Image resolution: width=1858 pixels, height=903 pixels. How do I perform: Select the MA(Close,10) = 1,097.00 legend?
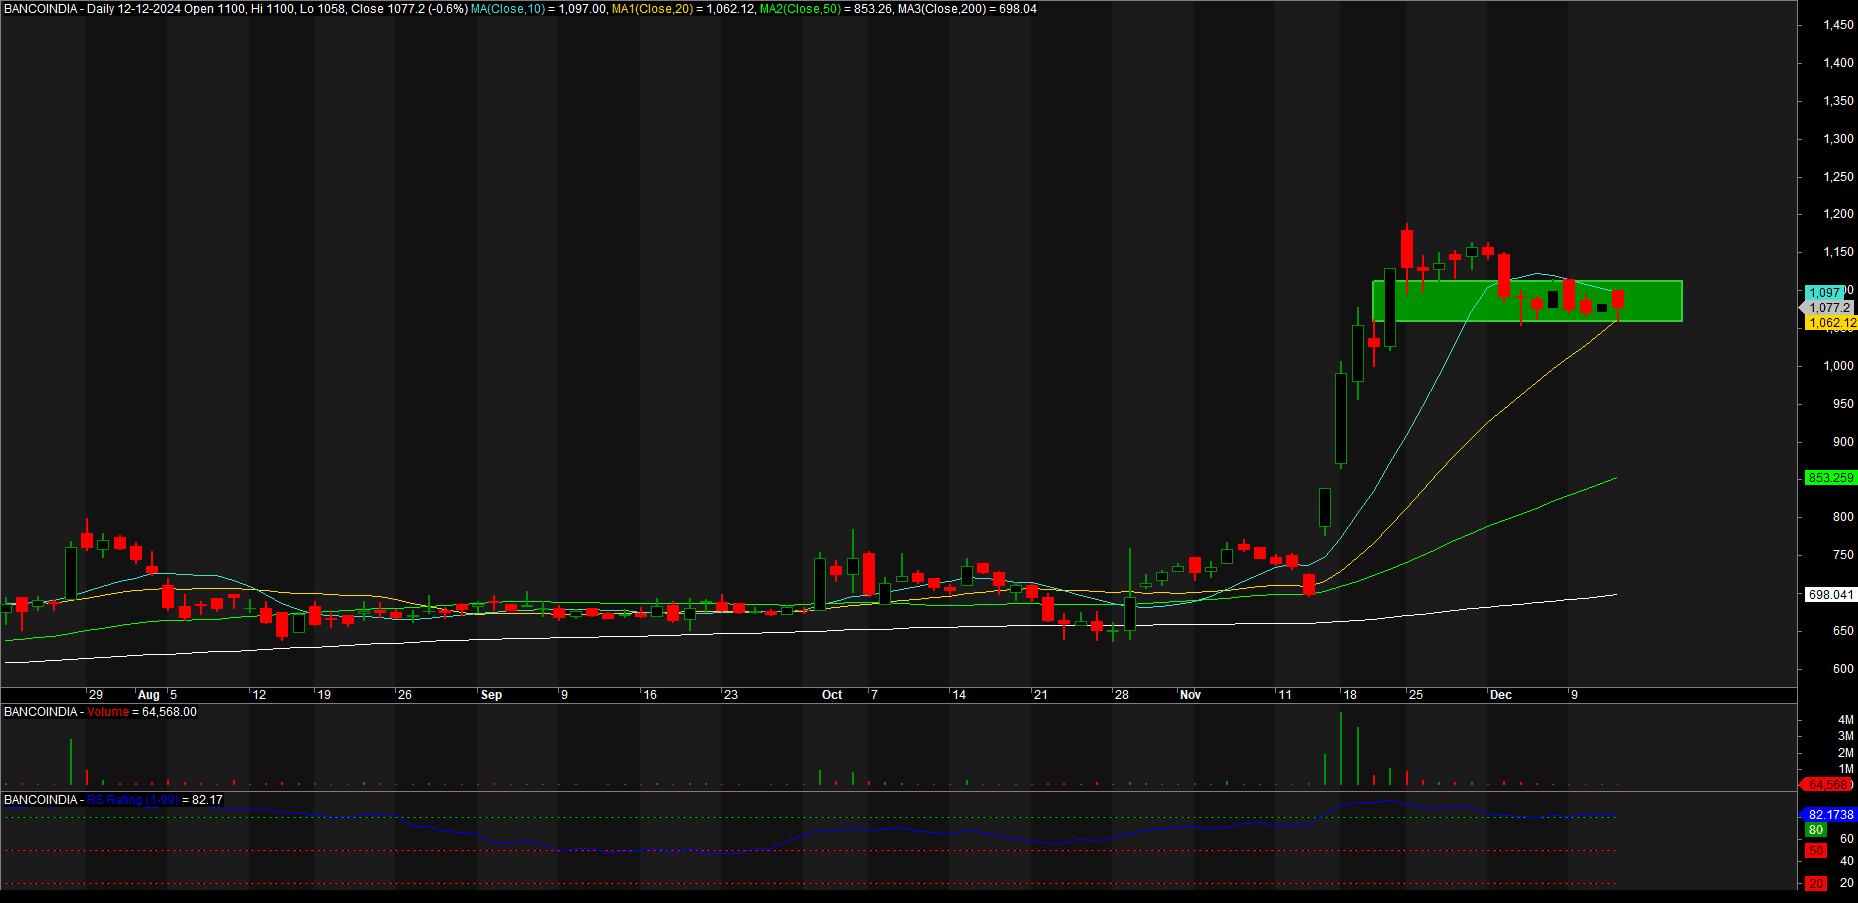pos(539,9)
